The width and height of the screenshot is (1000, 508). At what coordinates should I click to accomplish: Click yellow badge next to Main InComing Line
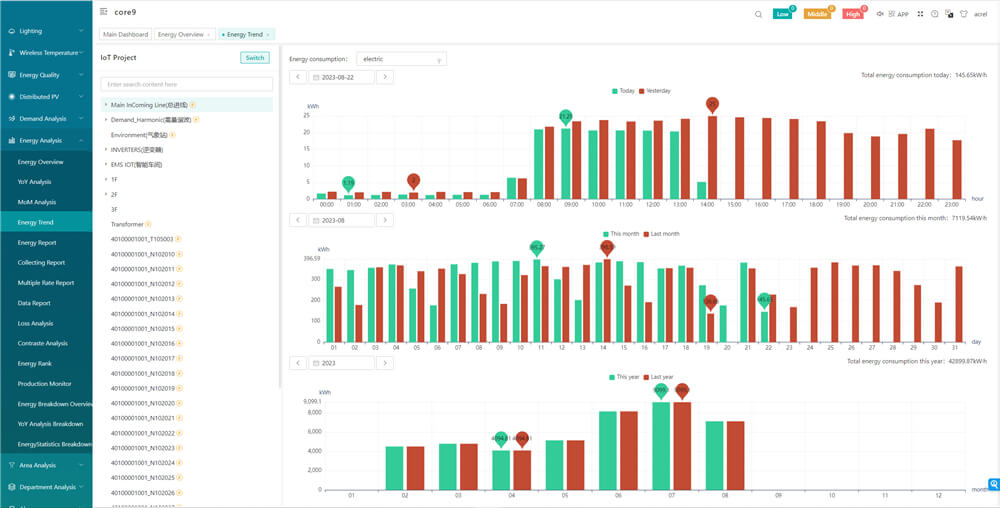point(193,105)
